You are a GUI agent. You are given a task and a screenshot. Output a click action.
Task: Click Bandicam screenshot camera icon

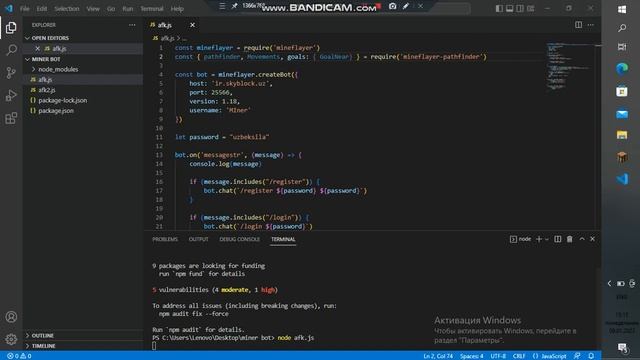(392, 6)
